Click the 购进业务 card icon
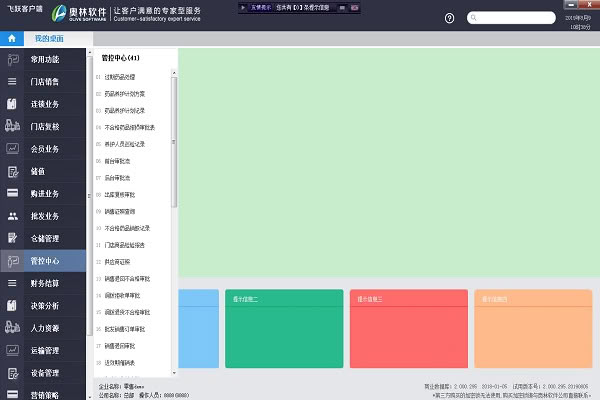Viewport: 600px width, 400px height. 13,193
